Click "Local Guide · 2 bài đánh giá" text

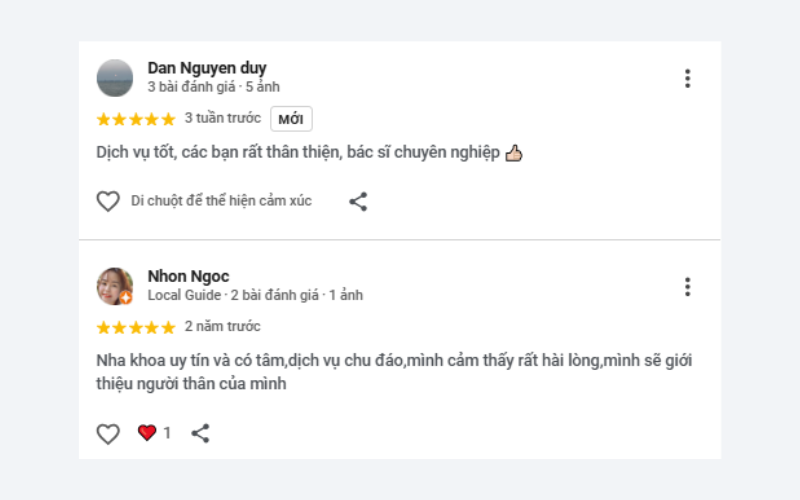(233, 295)
